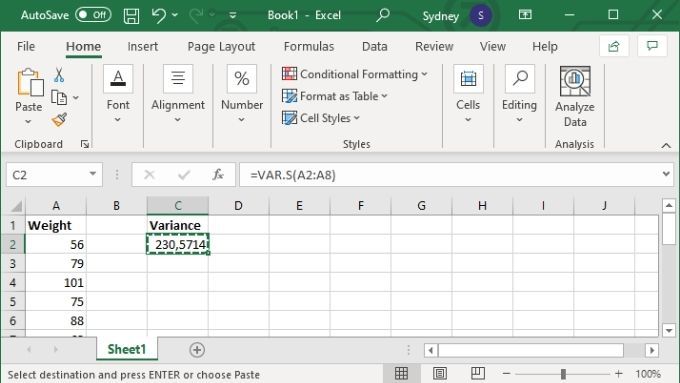Click the Copy icon

[59, 98]
